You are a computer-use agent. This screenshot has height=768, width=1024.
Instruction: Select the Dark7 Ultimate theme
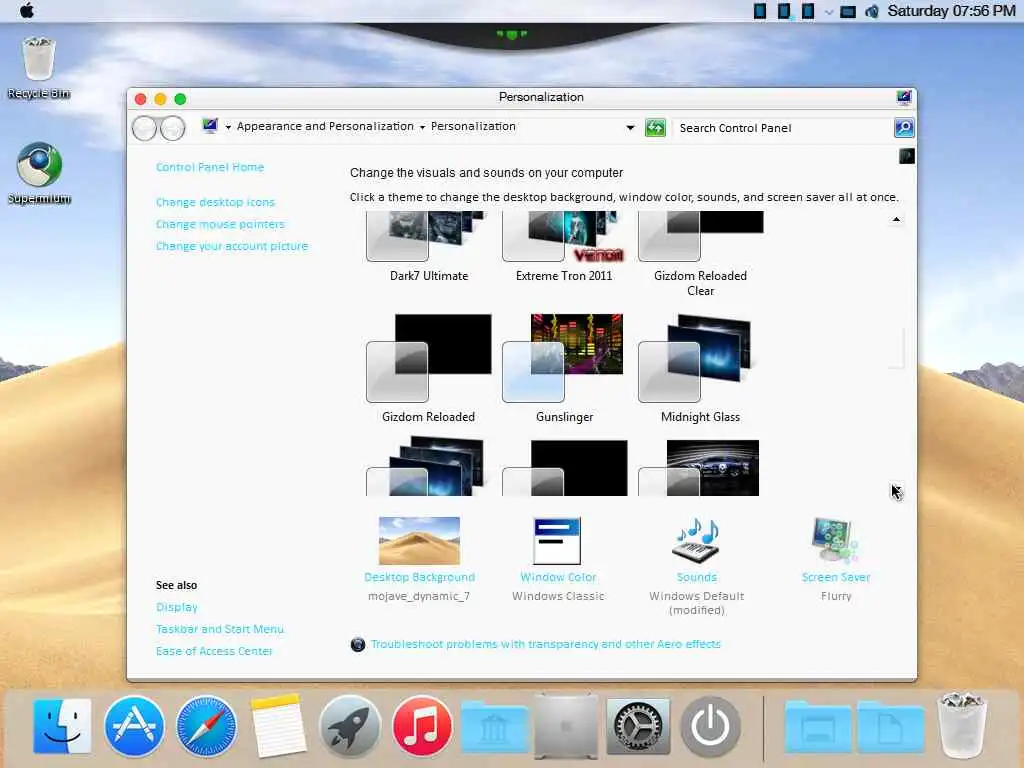coord(428,246)
